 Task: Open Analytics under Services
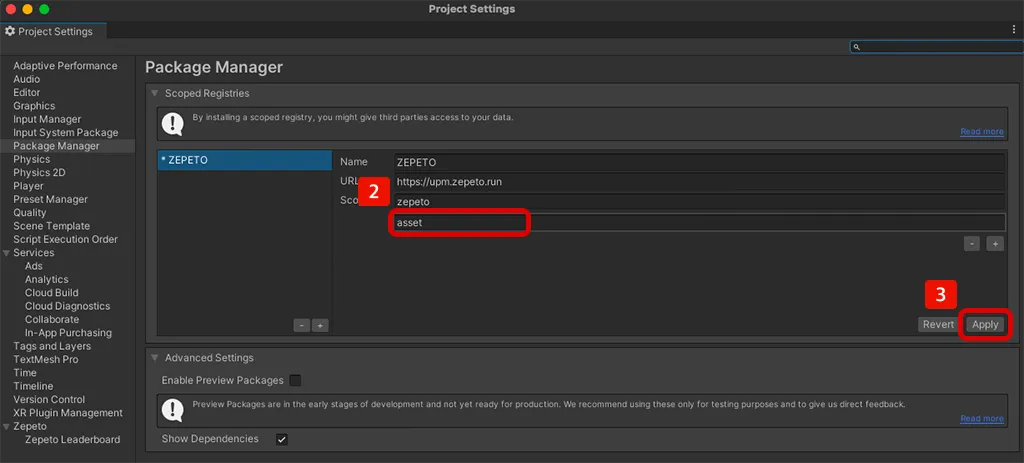pos(46,279)
